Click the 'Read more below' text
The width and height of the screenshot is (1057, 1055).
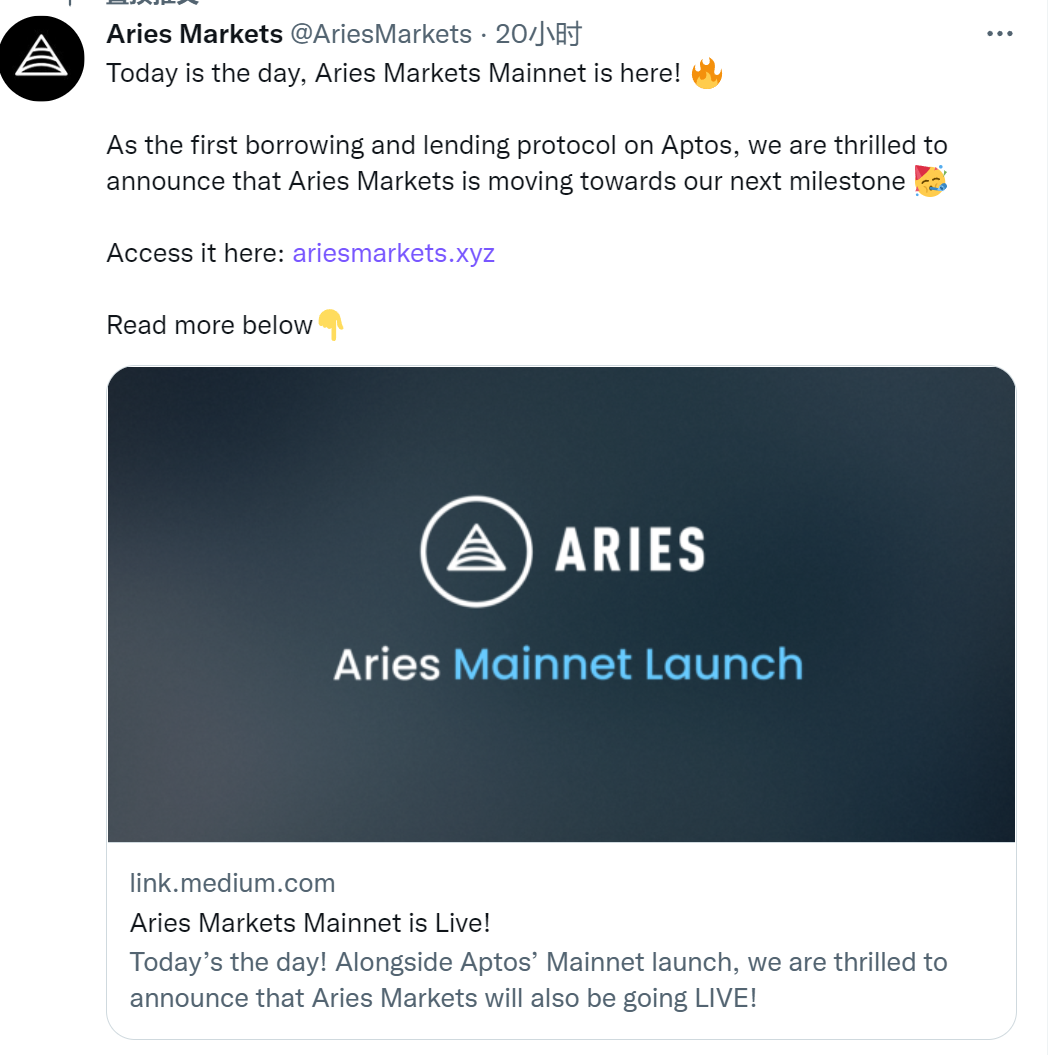209,325
